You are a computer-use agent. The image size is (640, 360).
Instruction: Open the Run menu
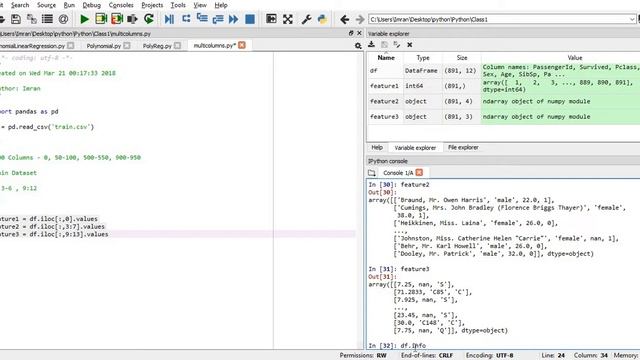pos(69,5)
